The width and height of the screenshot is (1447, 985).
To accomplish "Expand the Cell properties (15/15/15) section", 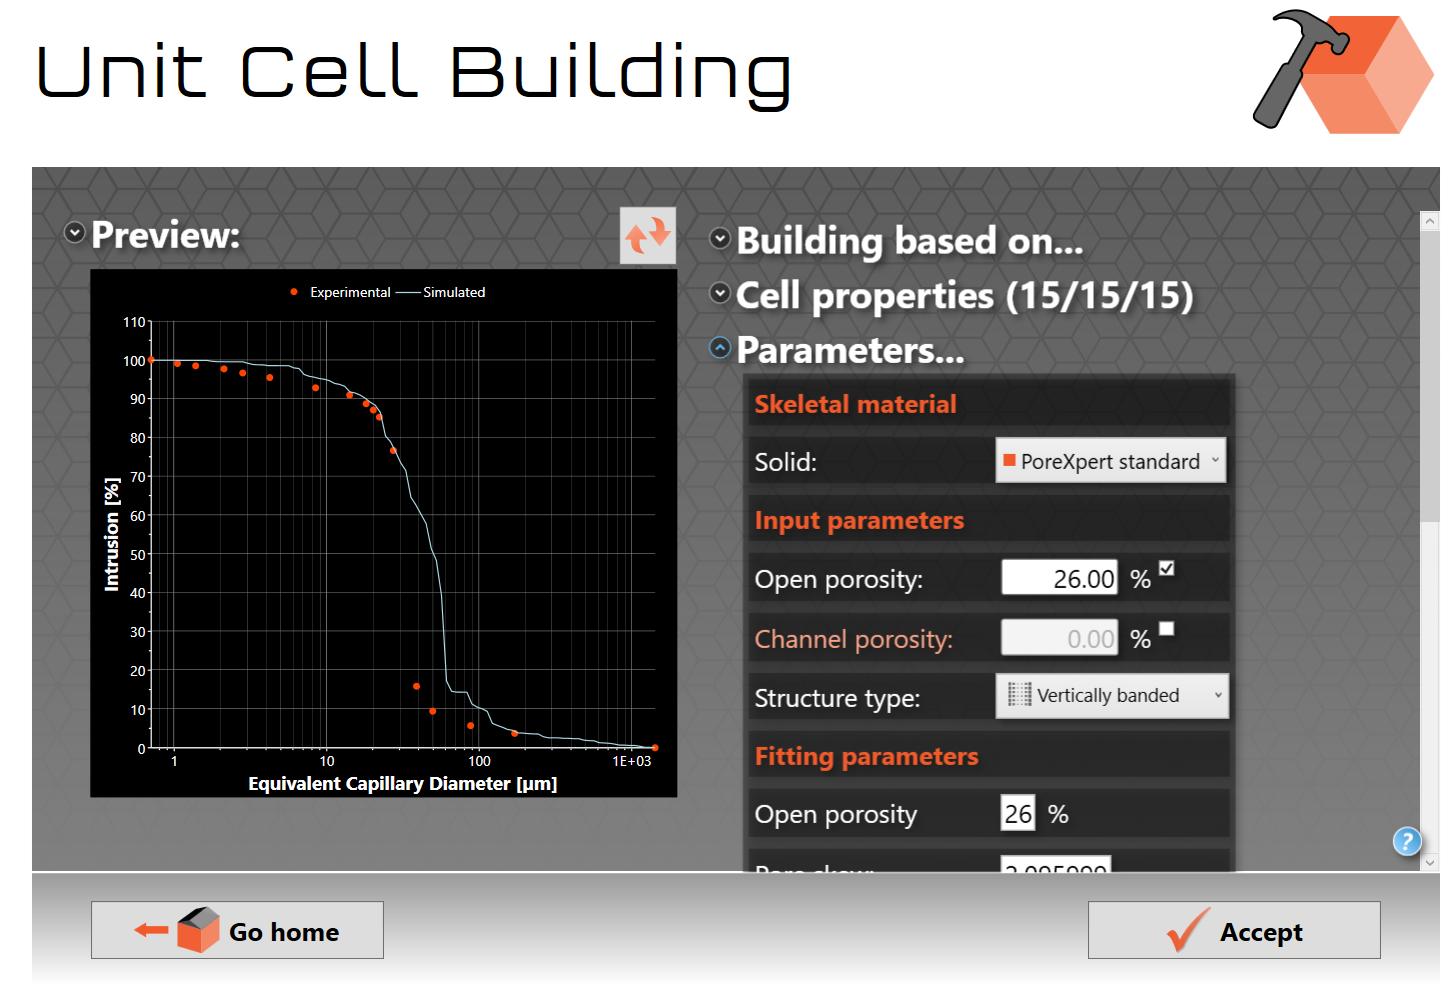I will [718, 293].
